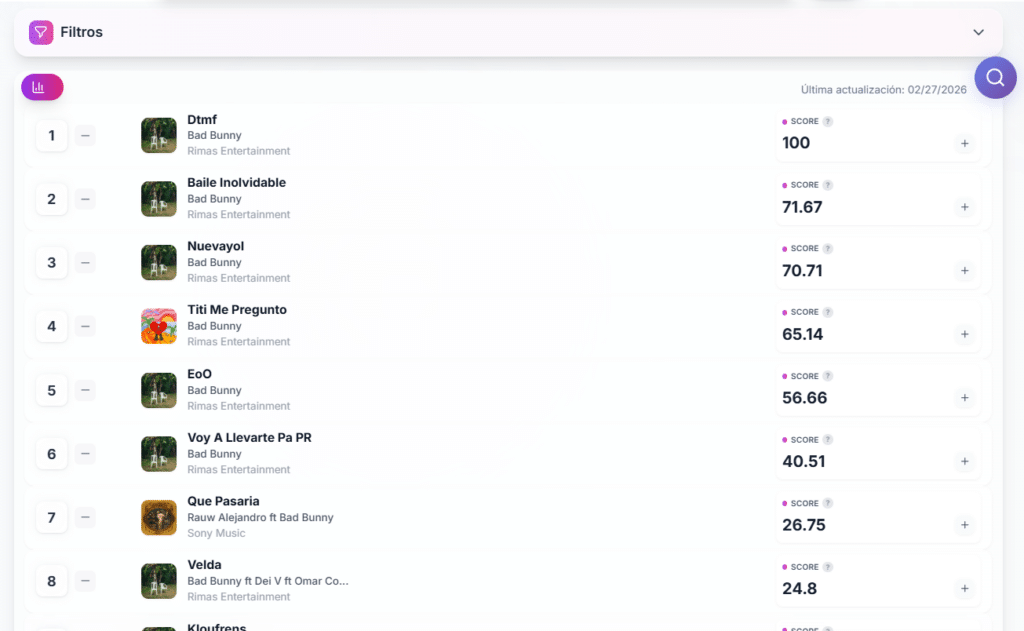The height and width of the screenshot is (631, 1024).
Task: Click the Filtros funnel icon
Action: click(41, 32)
